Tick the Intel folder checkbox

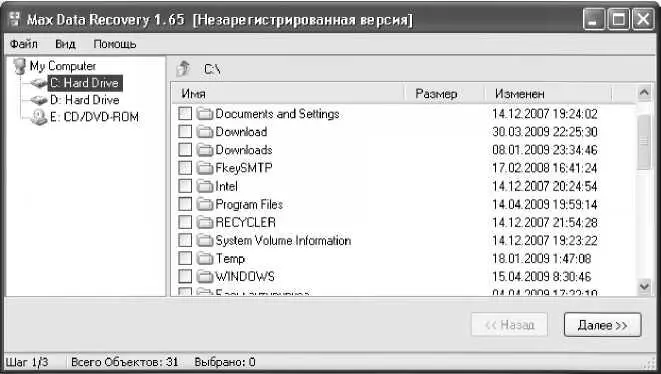click(x=185, y=186)
